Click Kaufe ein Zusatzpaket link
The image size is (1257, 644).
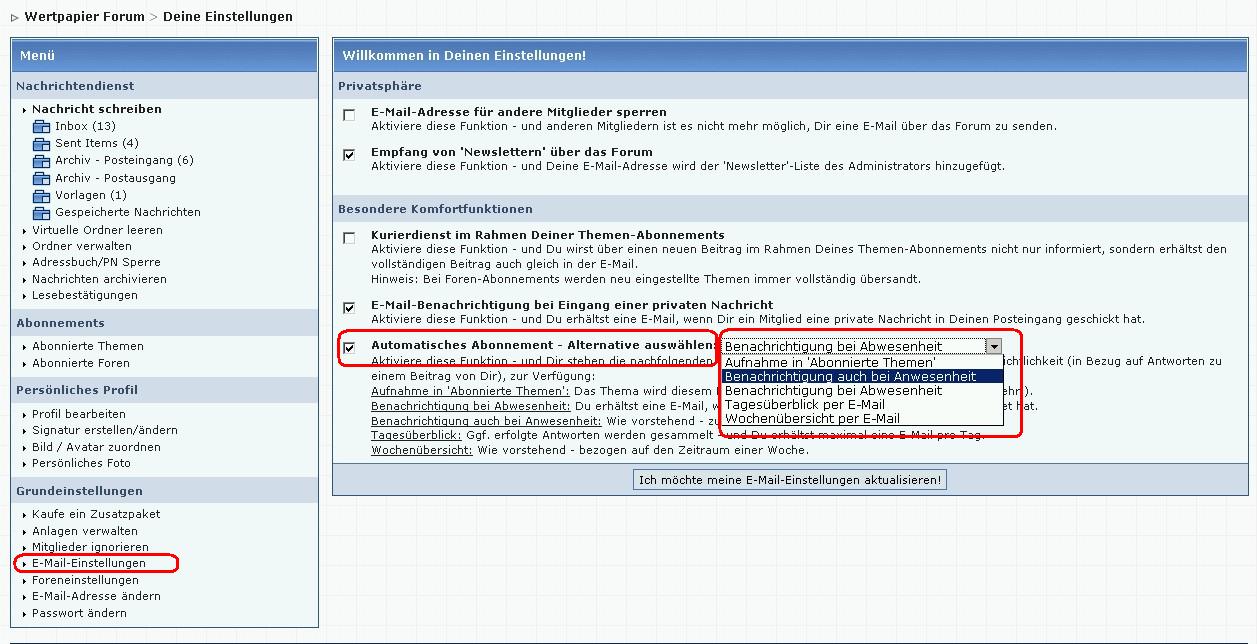click(x=96, y=514)
